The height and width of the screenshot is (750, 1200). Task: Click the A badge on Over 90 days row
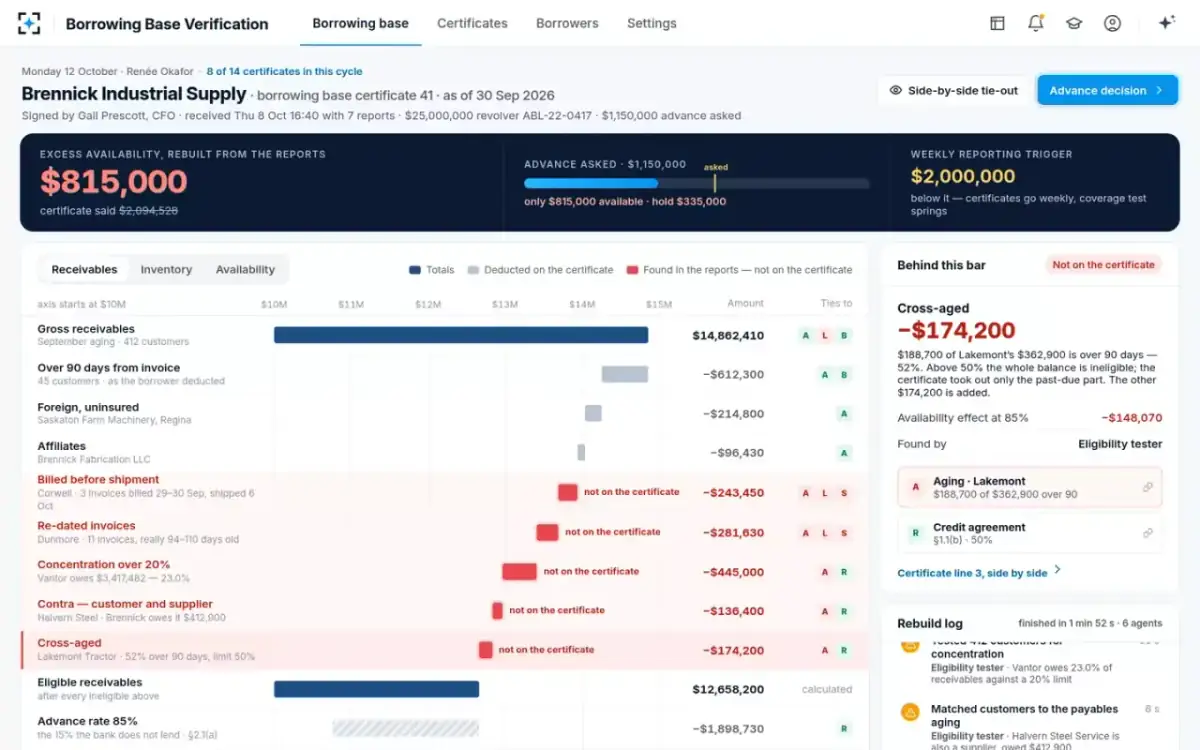[825, 375]
